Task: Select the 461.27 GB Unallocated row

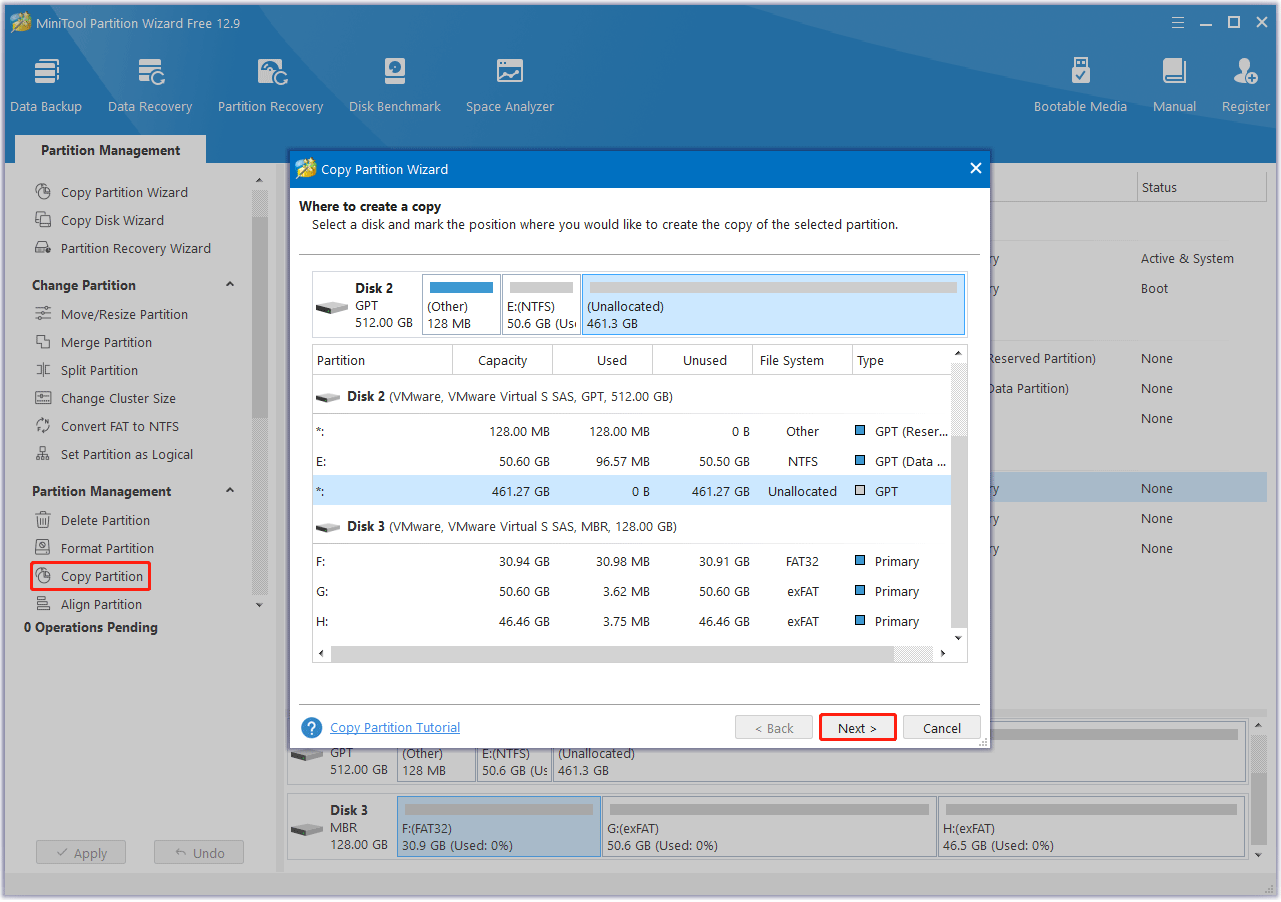Action: point(632,491)
